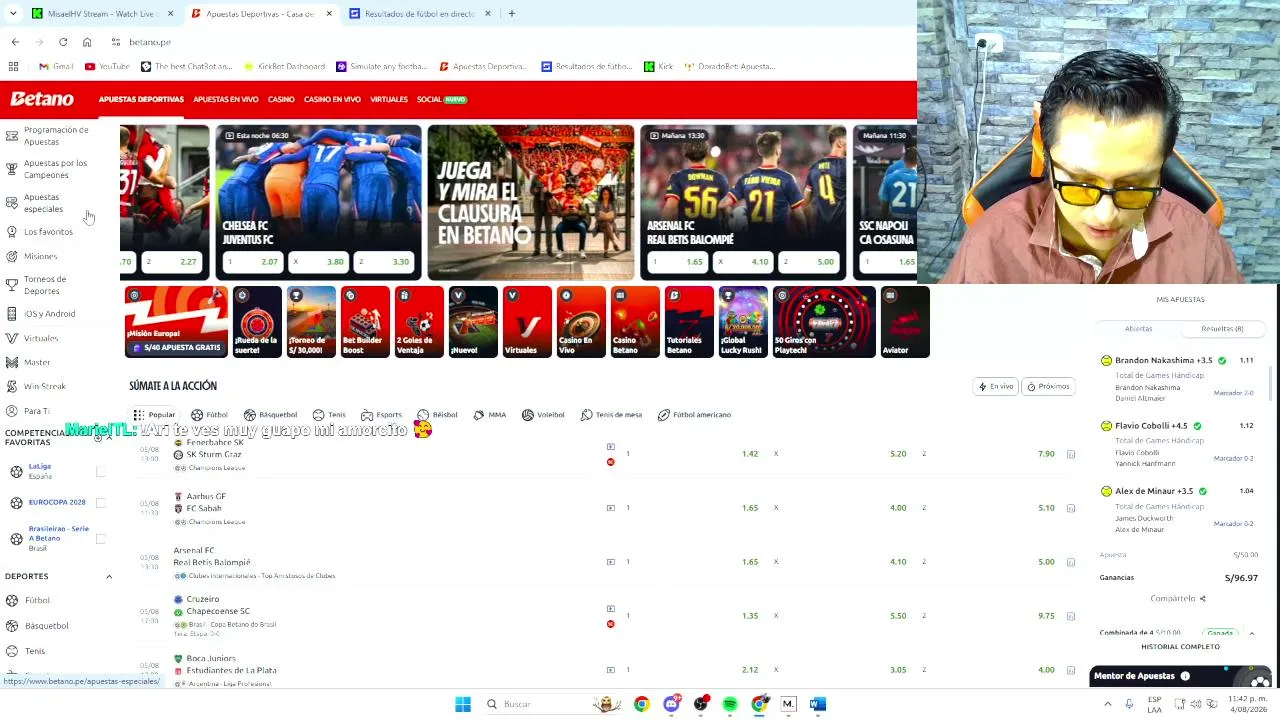Collapse the Competencias Favoritas section

[x=109, y=437]
